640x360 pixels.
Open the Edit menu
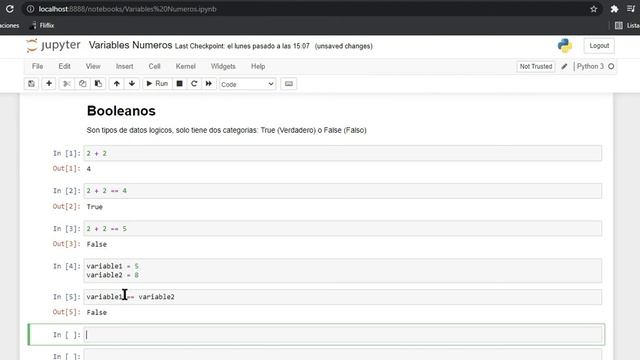[x=64, y=66]
